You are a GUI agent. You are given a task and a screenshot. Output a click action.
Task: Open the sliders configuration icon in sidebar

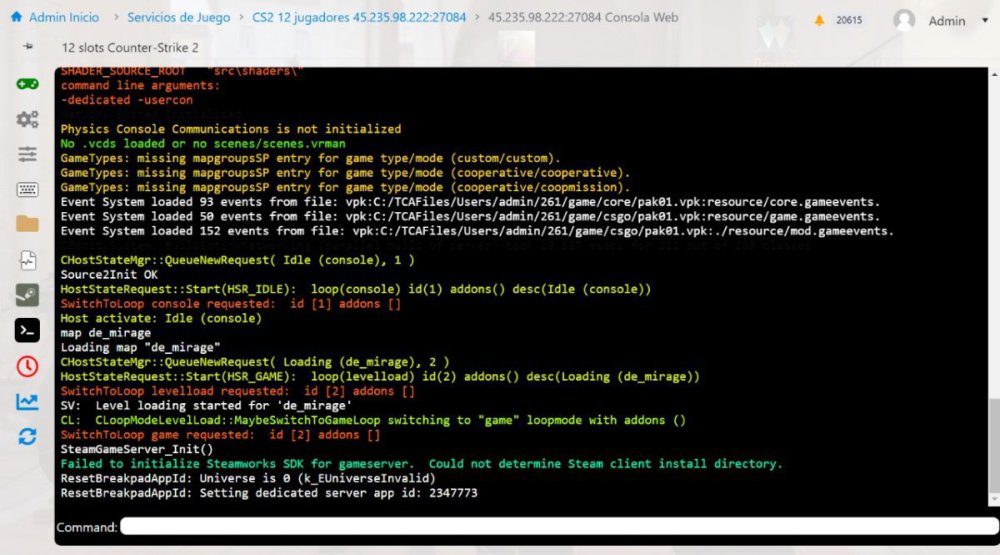[x=27, y=154]
